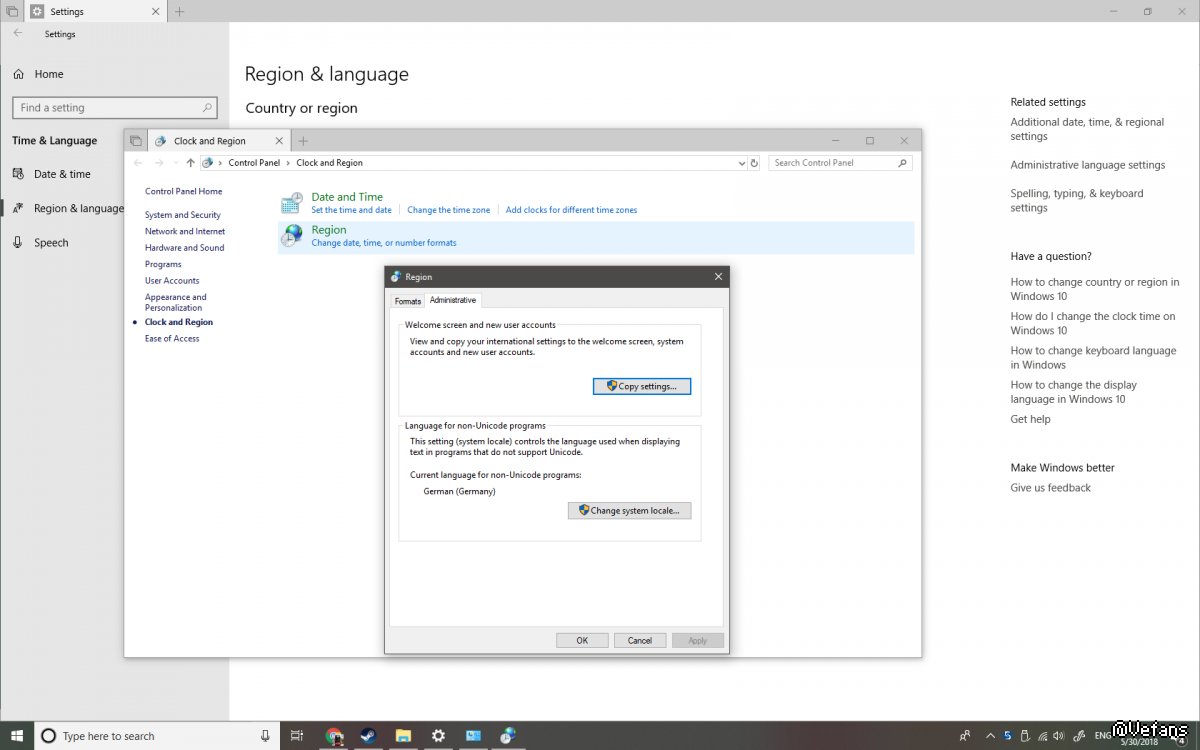Open the recent locations chevron dropdown

click(174, 163)
